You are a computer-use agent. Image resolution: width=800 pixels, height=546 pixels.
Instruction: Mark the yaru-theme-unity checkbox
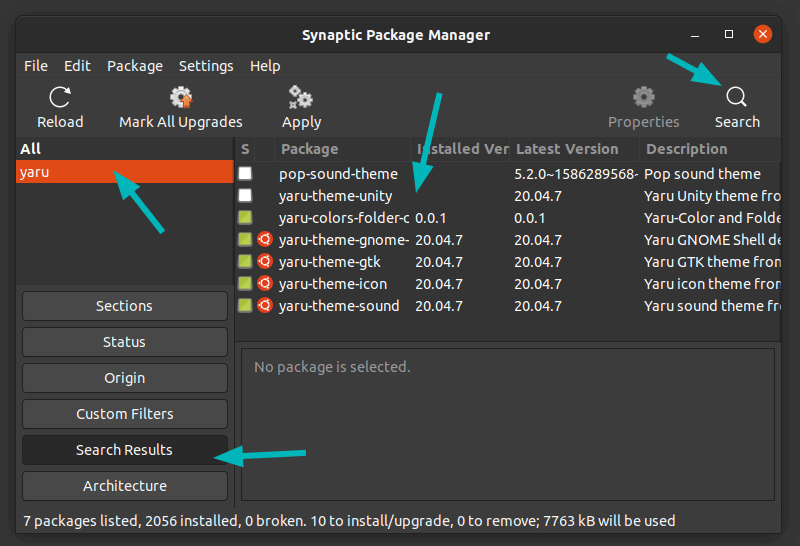245,196
